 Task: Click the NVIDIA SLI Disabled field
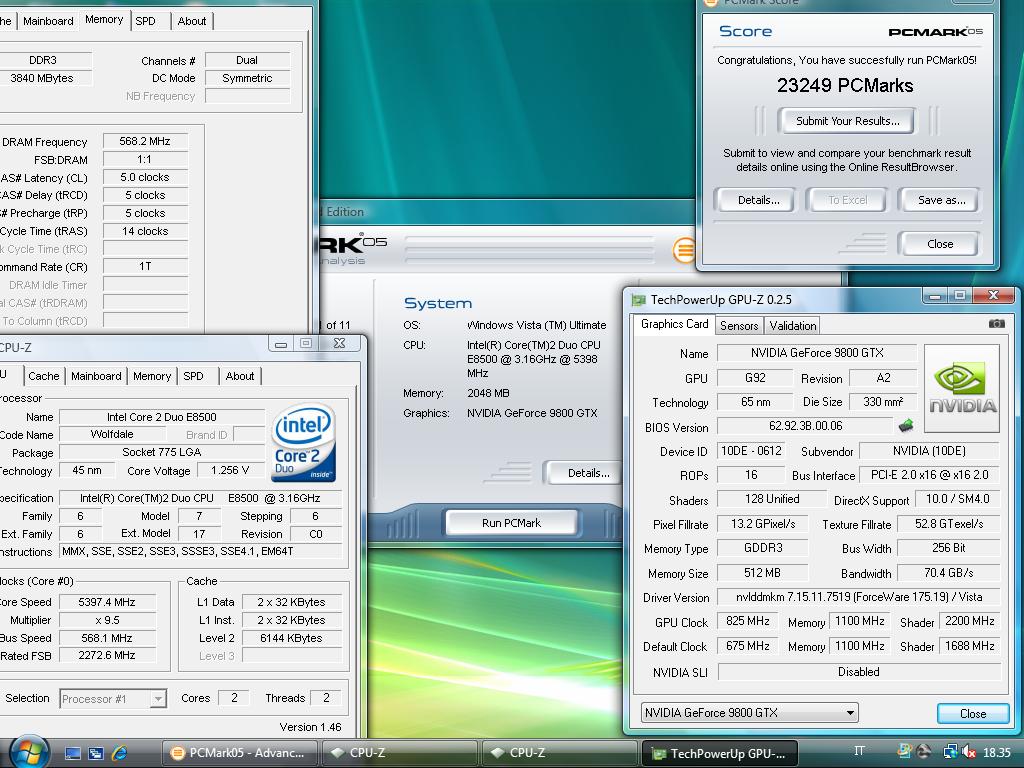pos(858,671)
